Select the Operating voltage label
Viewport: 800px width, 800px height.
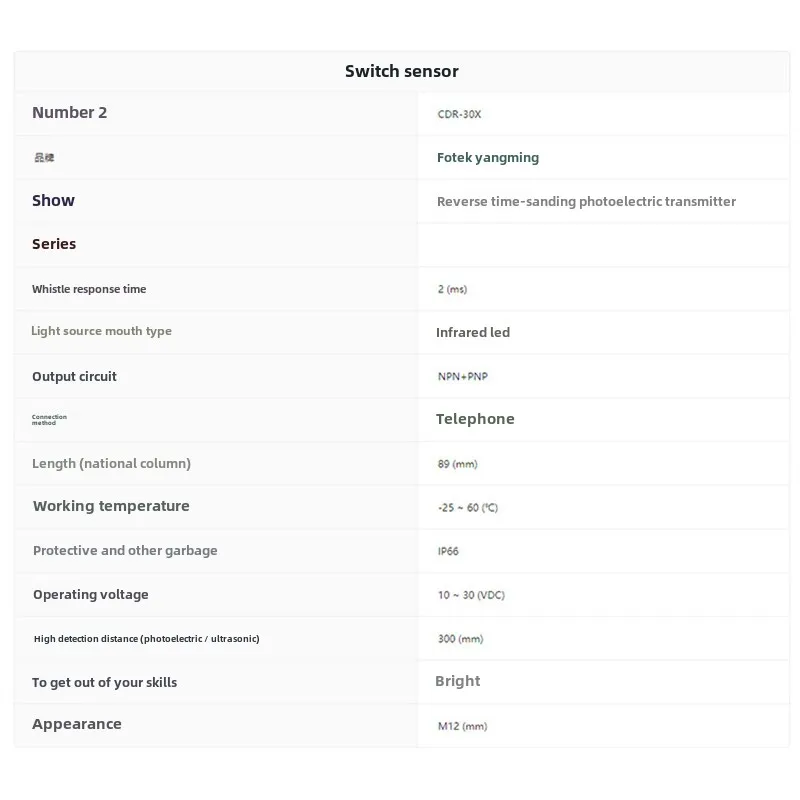coord(90,595)
